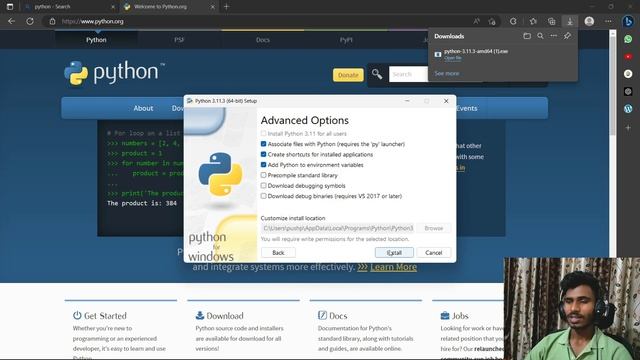This screenshot has width=640, height=360.
Task: Open the Bing sidebar icon
Action: [x=628, y=21]
